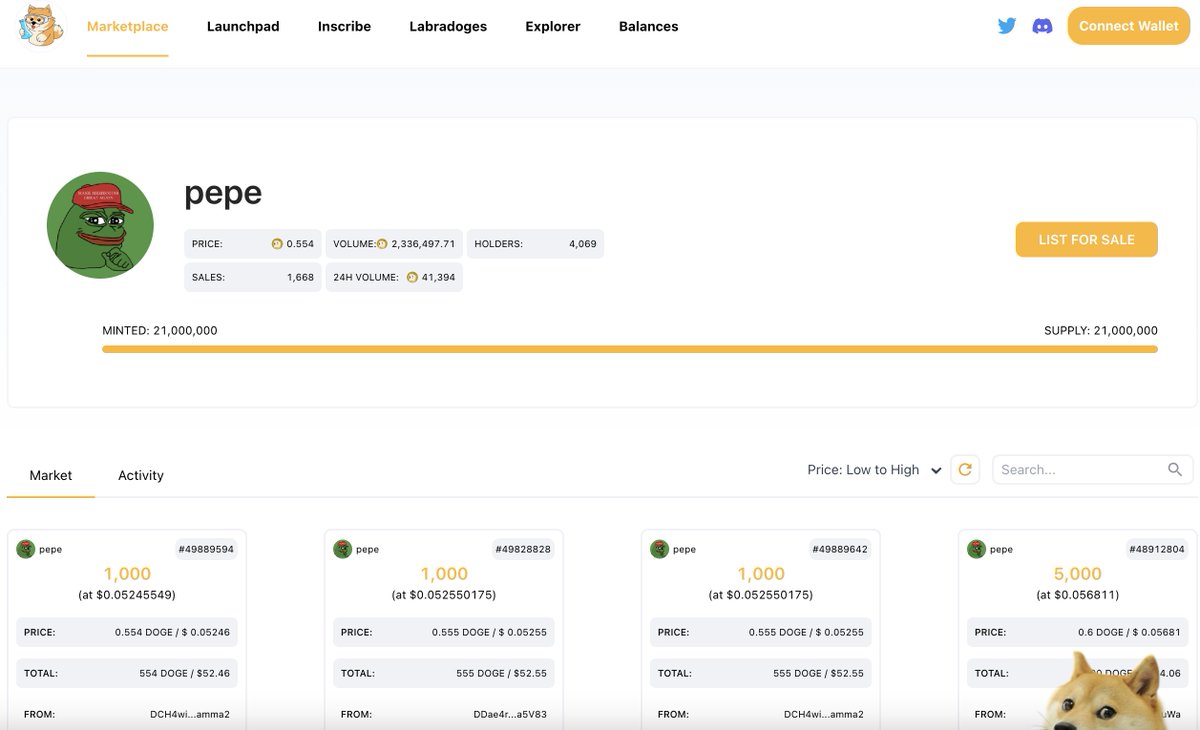Screen dimensions: 1200x730
Task: Click the Connect Wallet button
Action: coord(1129,26)
